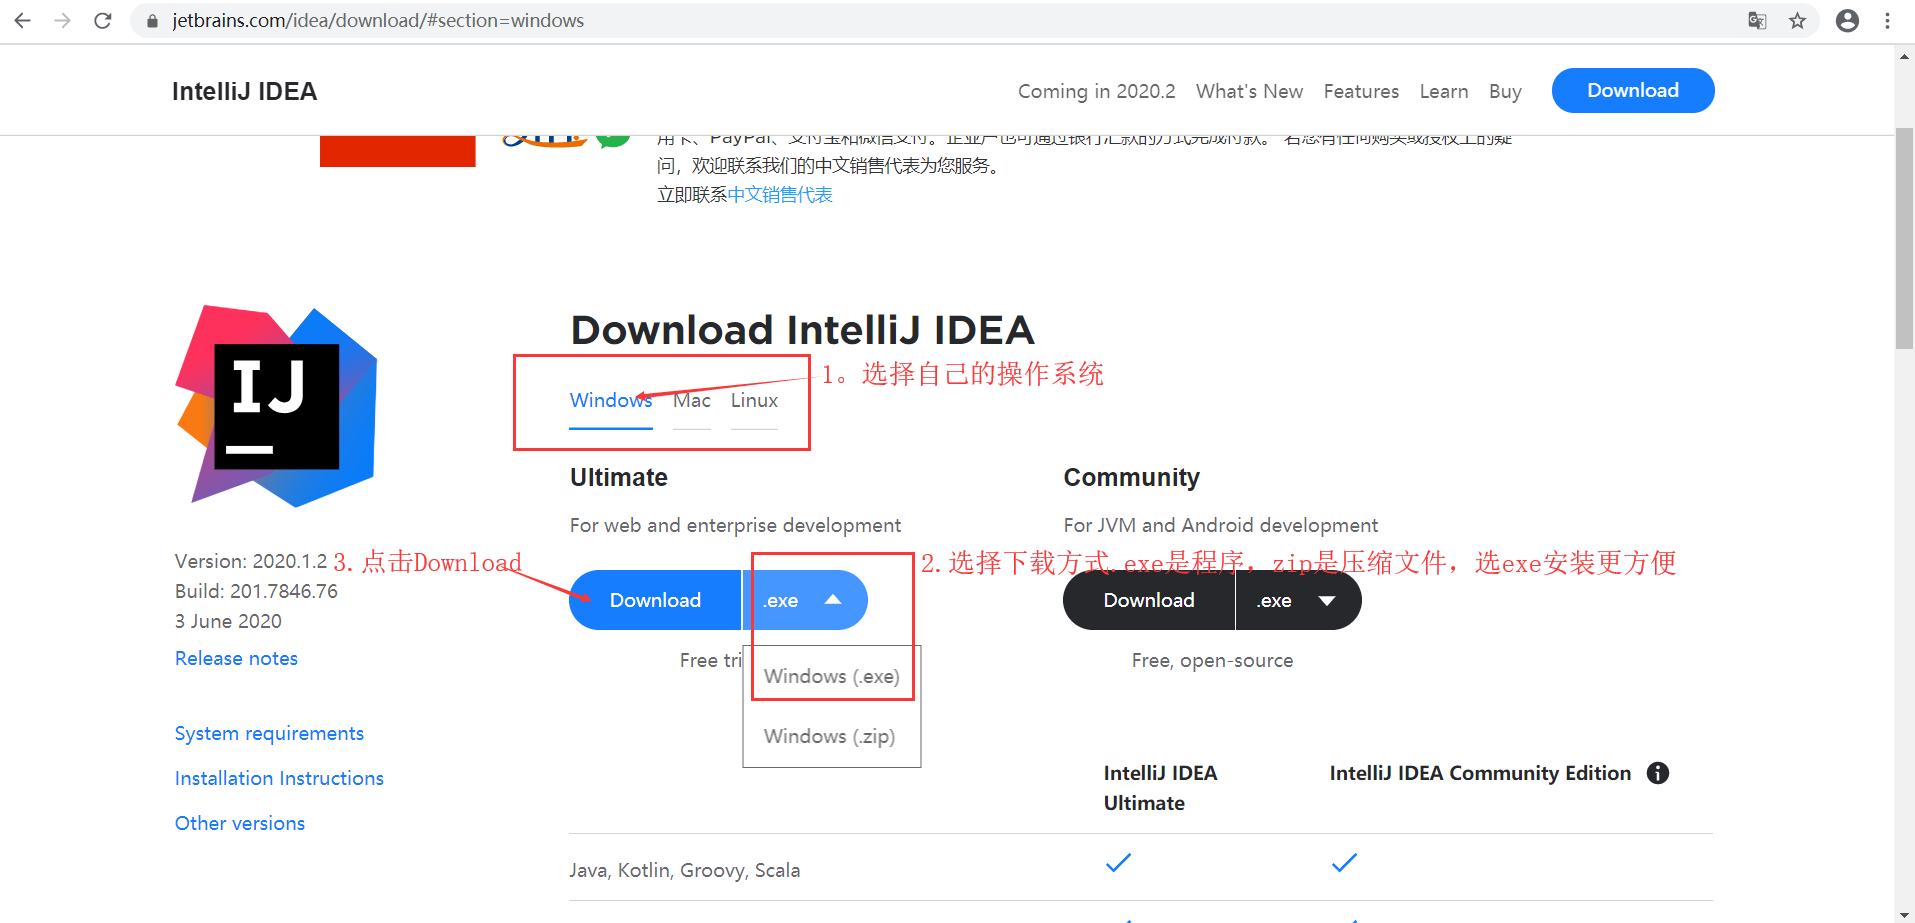Select the Mac OS tab

pyautogui.click(x=692, y=401)
